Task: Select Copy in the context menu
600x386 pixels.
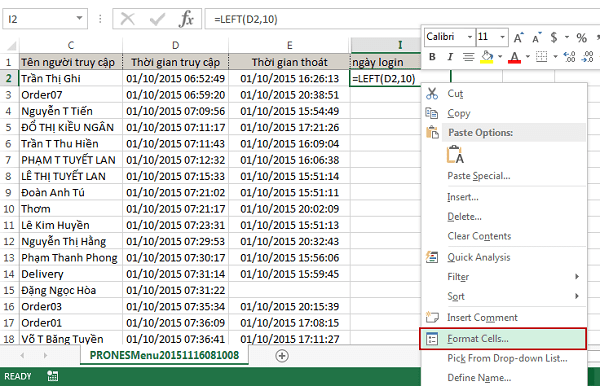Action: 458,113
